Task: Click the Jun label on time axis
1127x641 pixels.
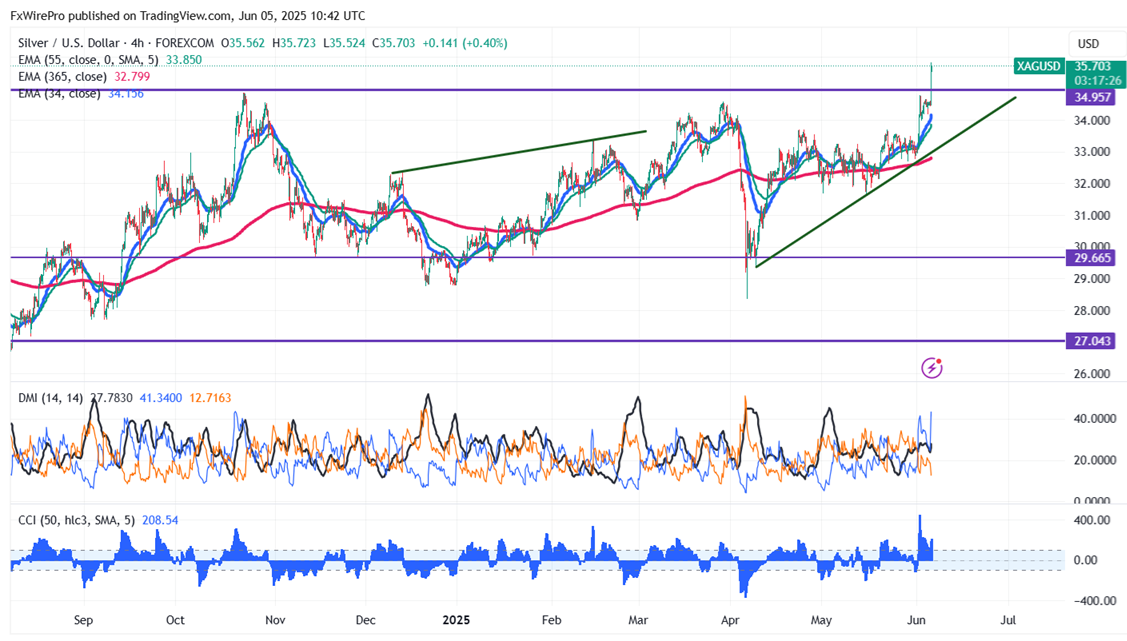Action: tap(916, 620)
